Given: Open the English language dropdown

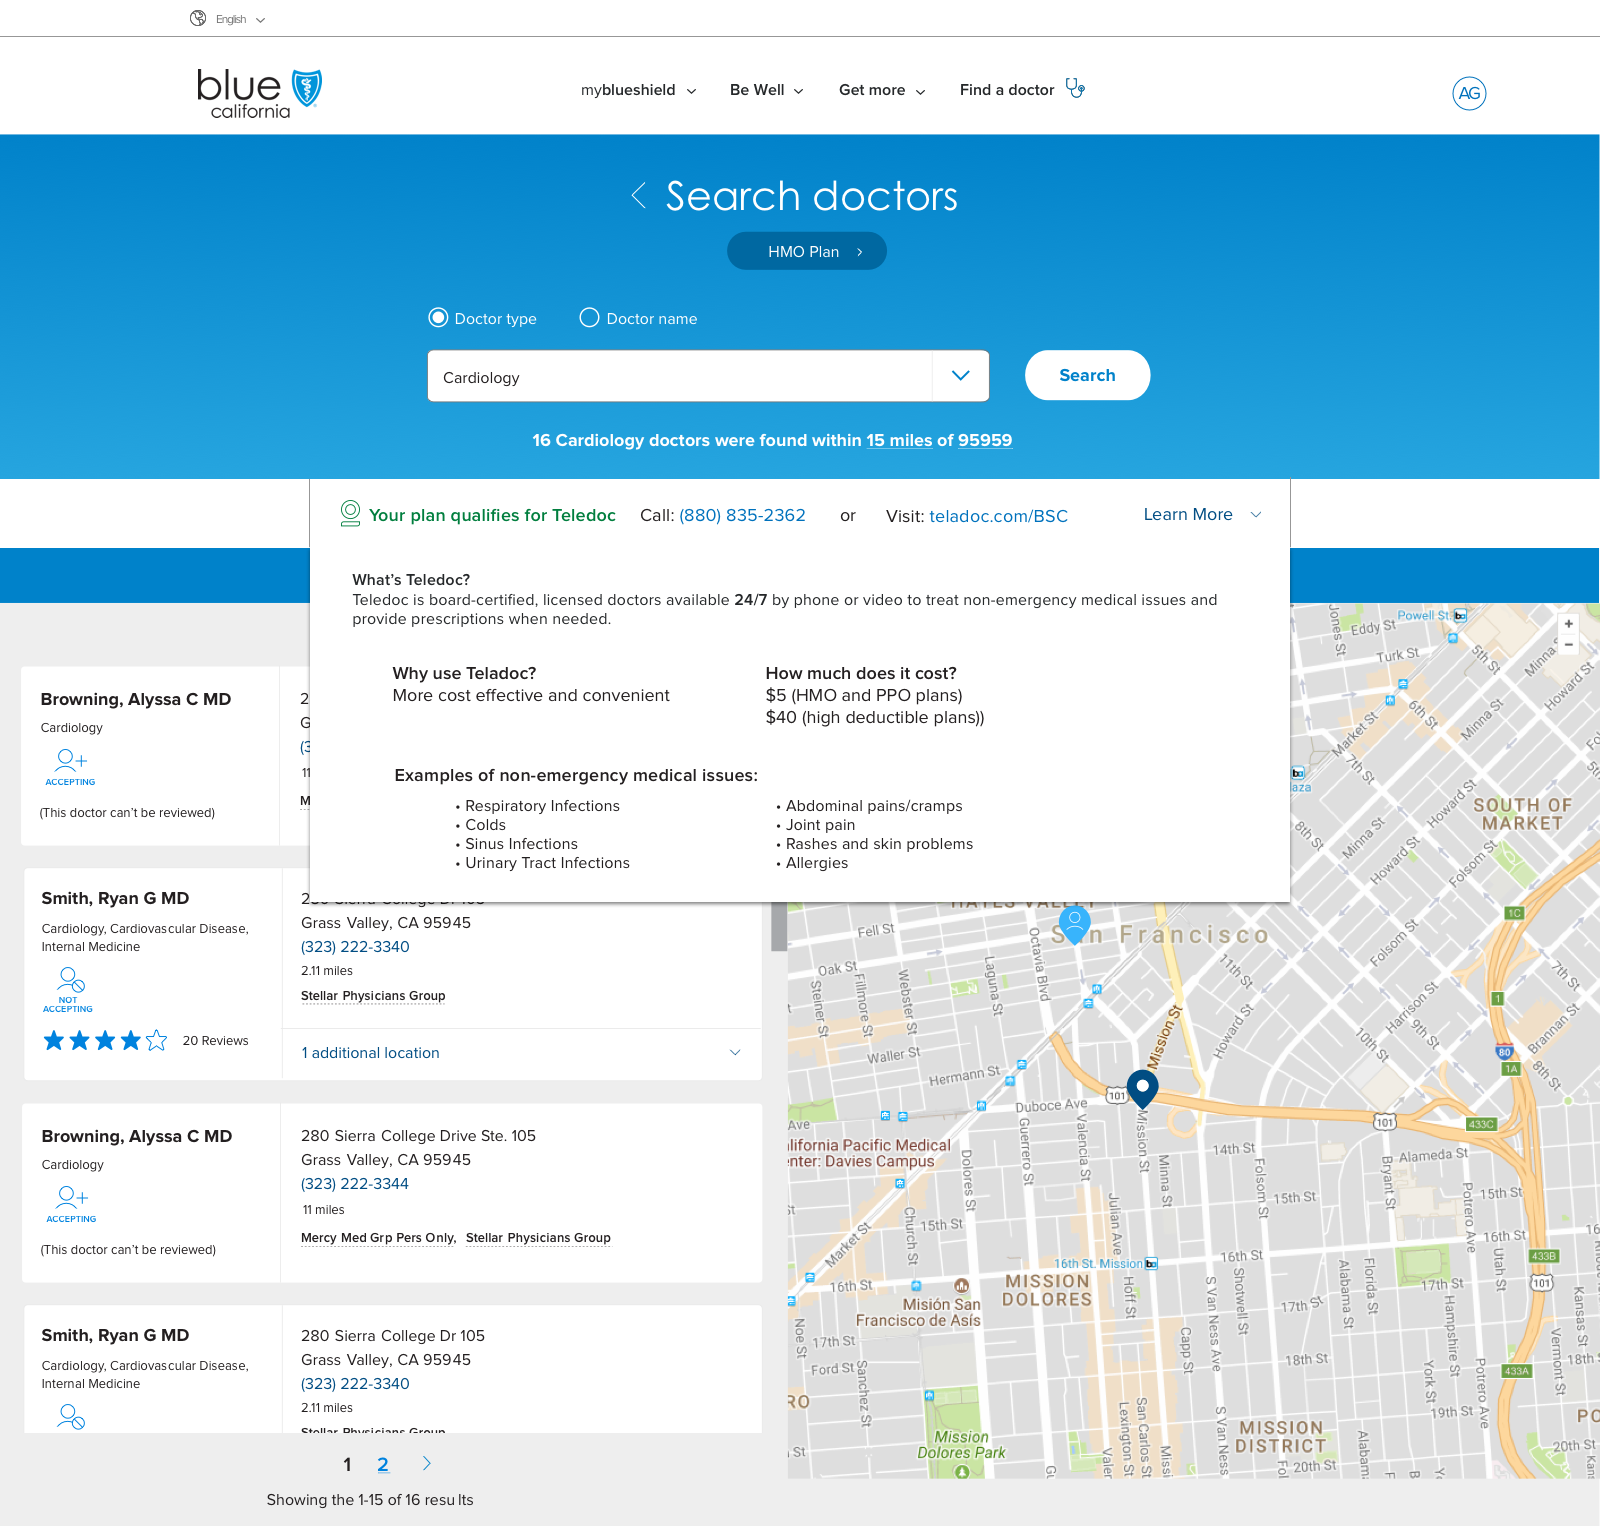Looking at the screenshot, I should click(240, 19).
